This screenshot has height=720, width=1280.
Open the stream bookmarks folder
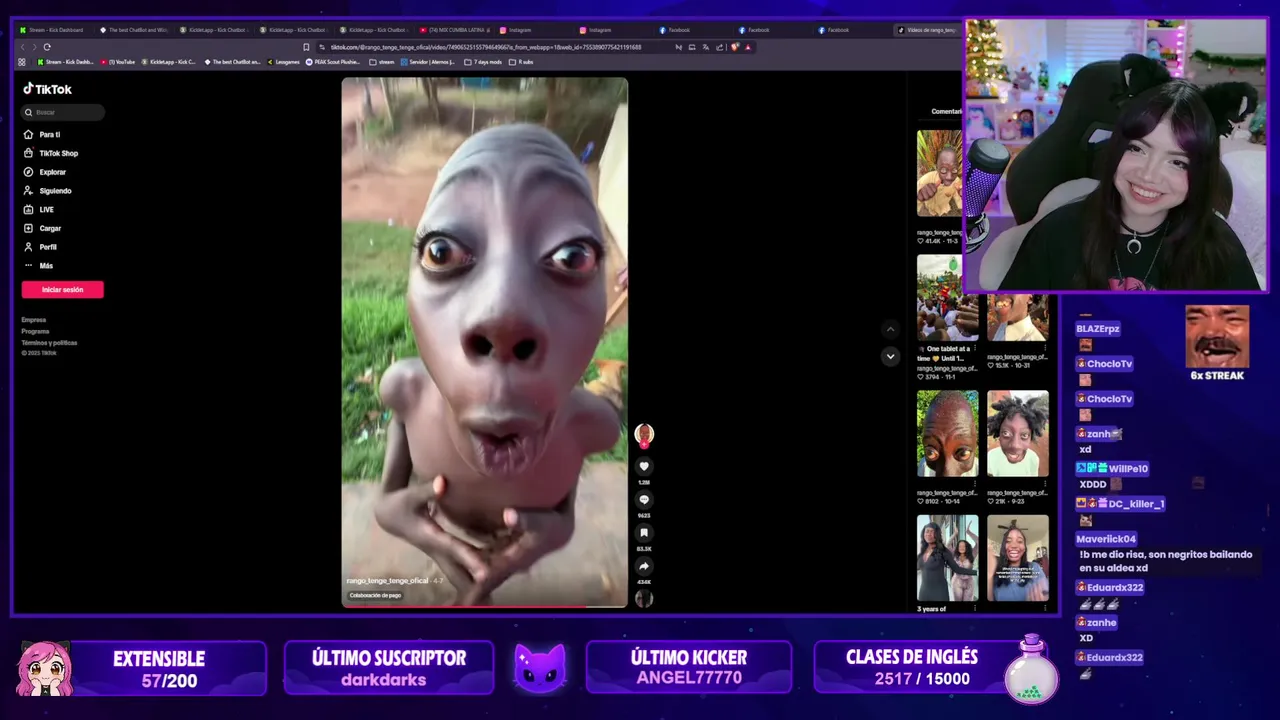pos(382,62)
